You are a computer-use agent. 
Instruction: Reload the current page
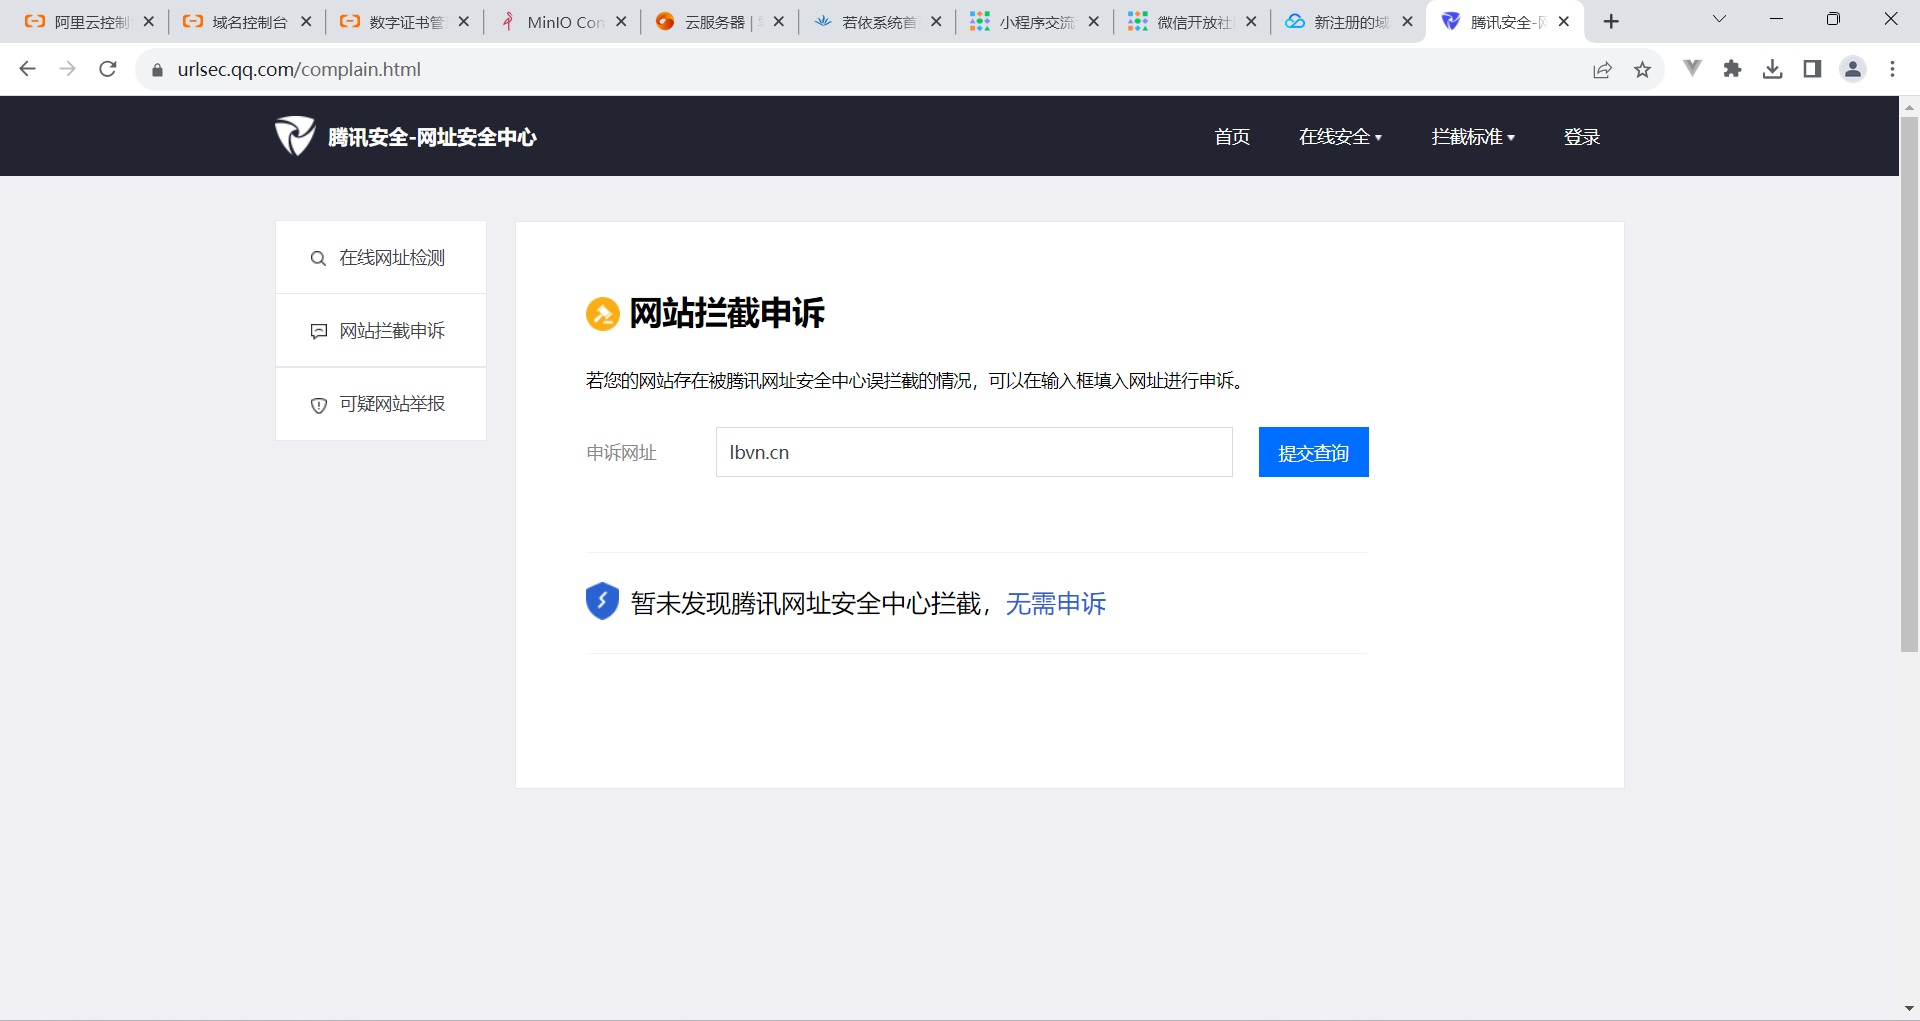[108, 69]
